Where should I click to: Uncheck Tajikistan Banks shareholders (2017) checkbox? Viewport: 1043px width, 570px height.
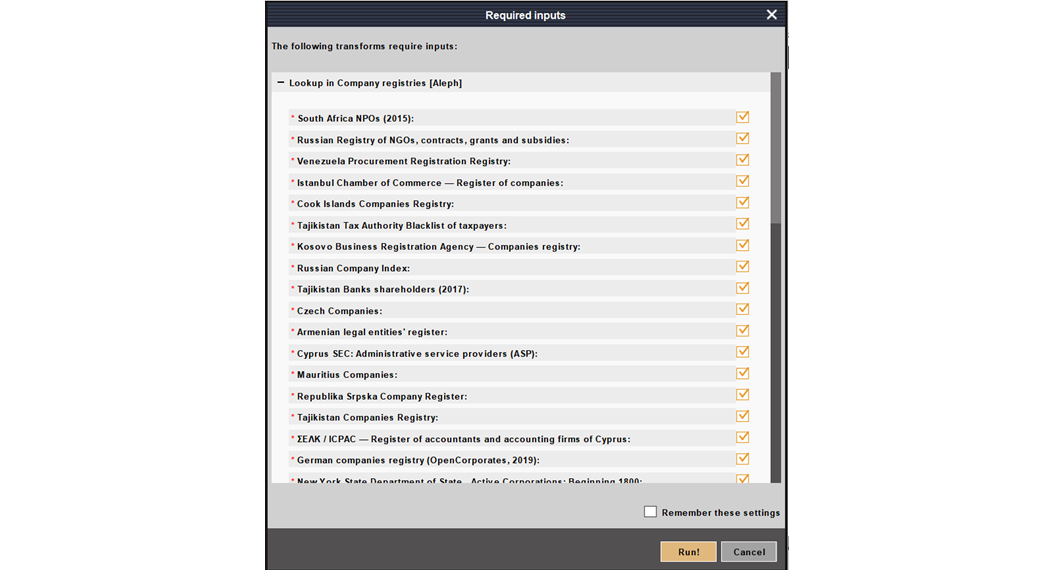742,288
